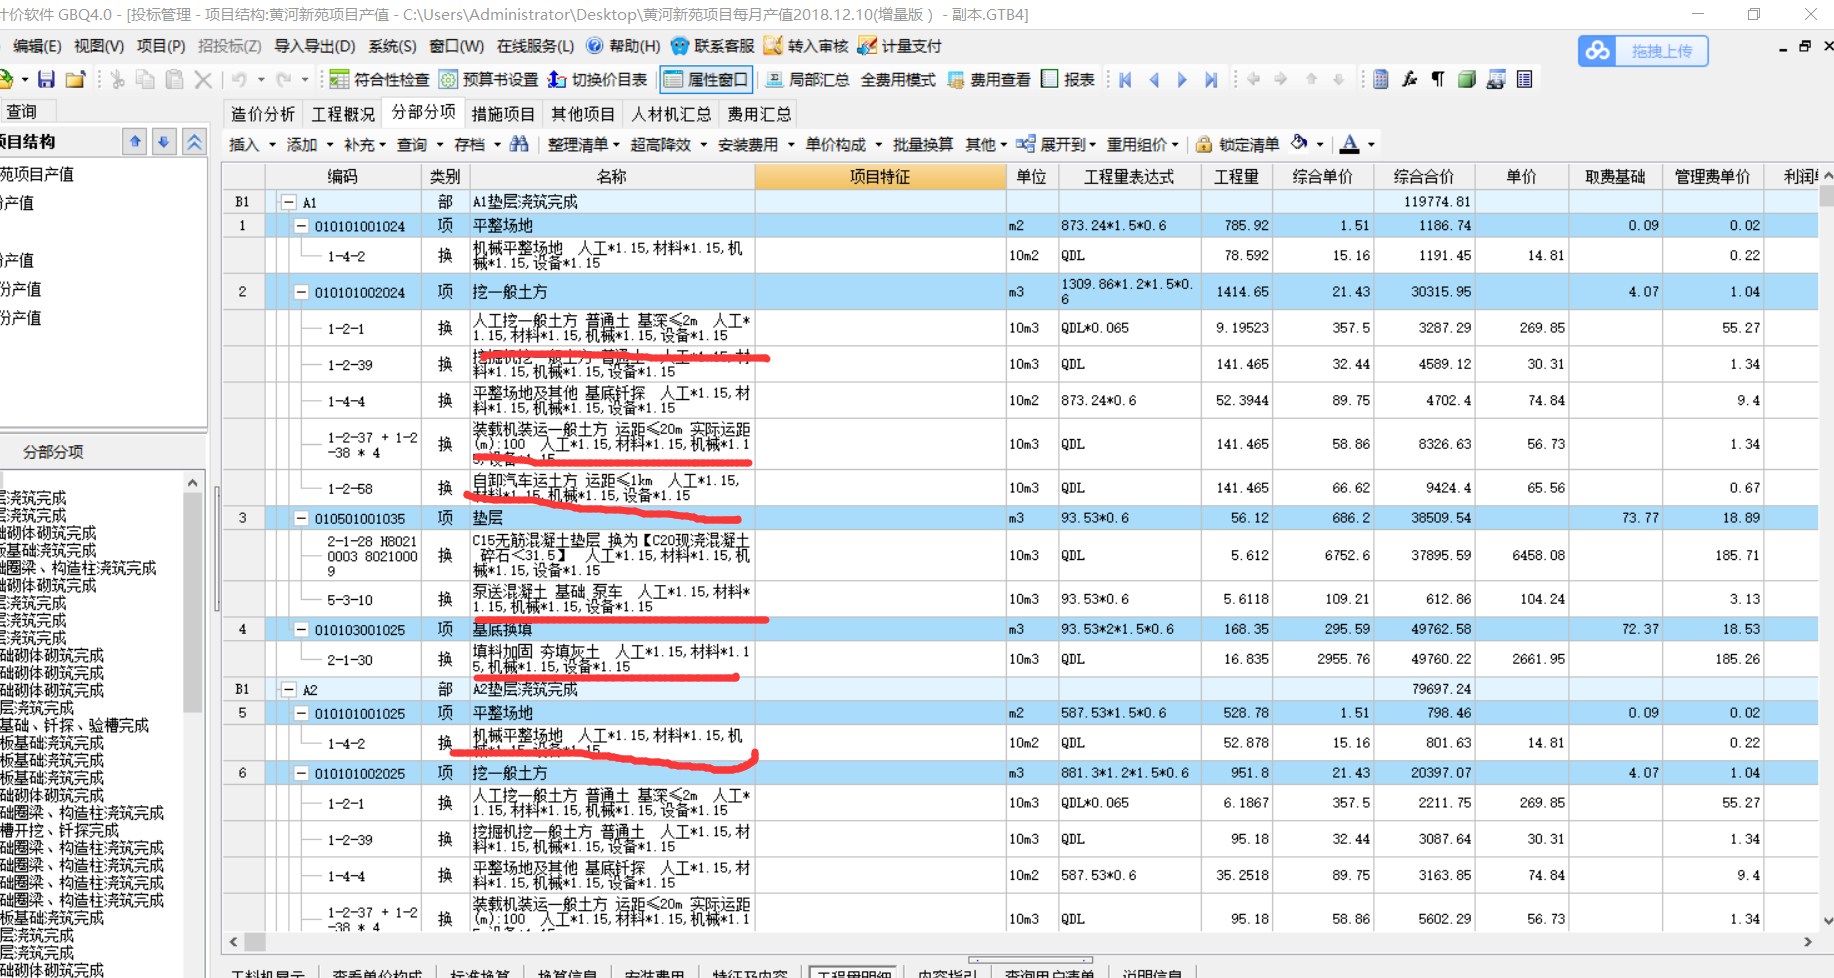This screenshot has width=1834, height=978.
Task: Click 局部汇总 button
Action: click(x=808, y=80)
